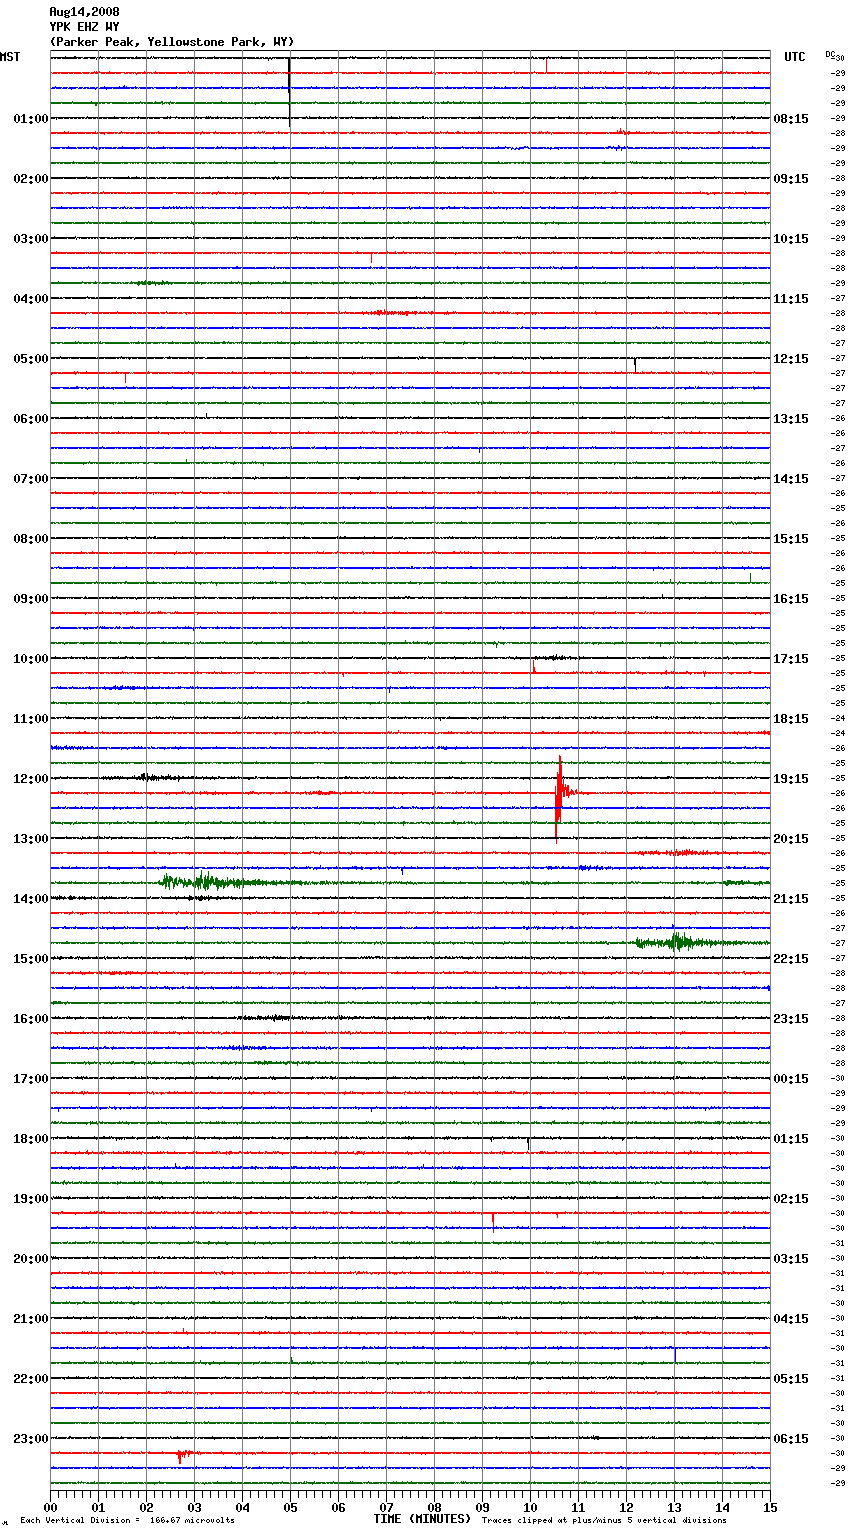Click the black spike on the 18:00 trace

coord(528,1142)
